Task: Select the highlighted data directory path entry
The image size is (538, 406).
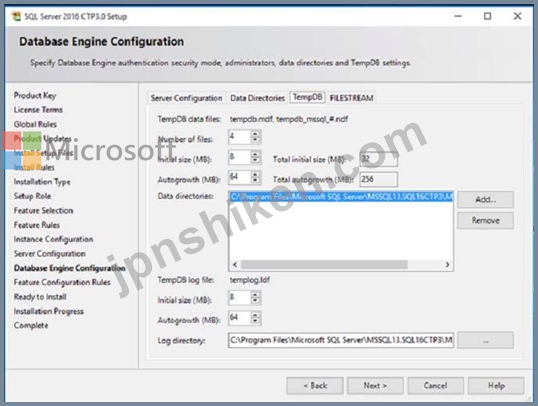Action: (341, 197)
